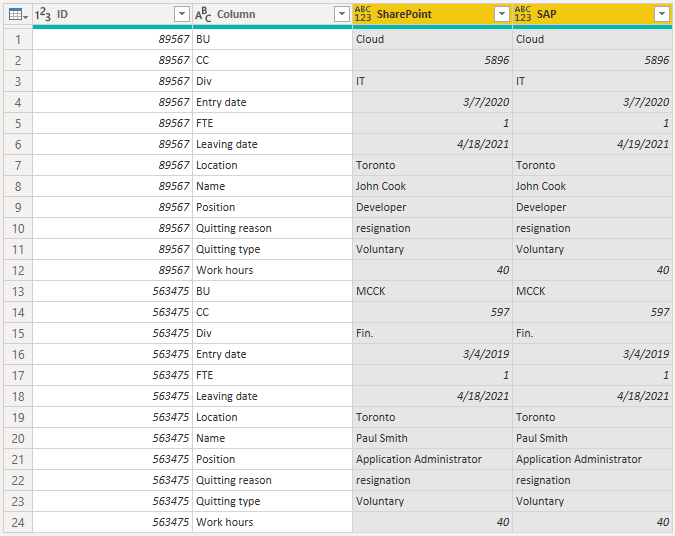Click SharePoint cell Developer
Image resolution: width=675 pixels, height=536 pixels.
(x=432, y=208)
